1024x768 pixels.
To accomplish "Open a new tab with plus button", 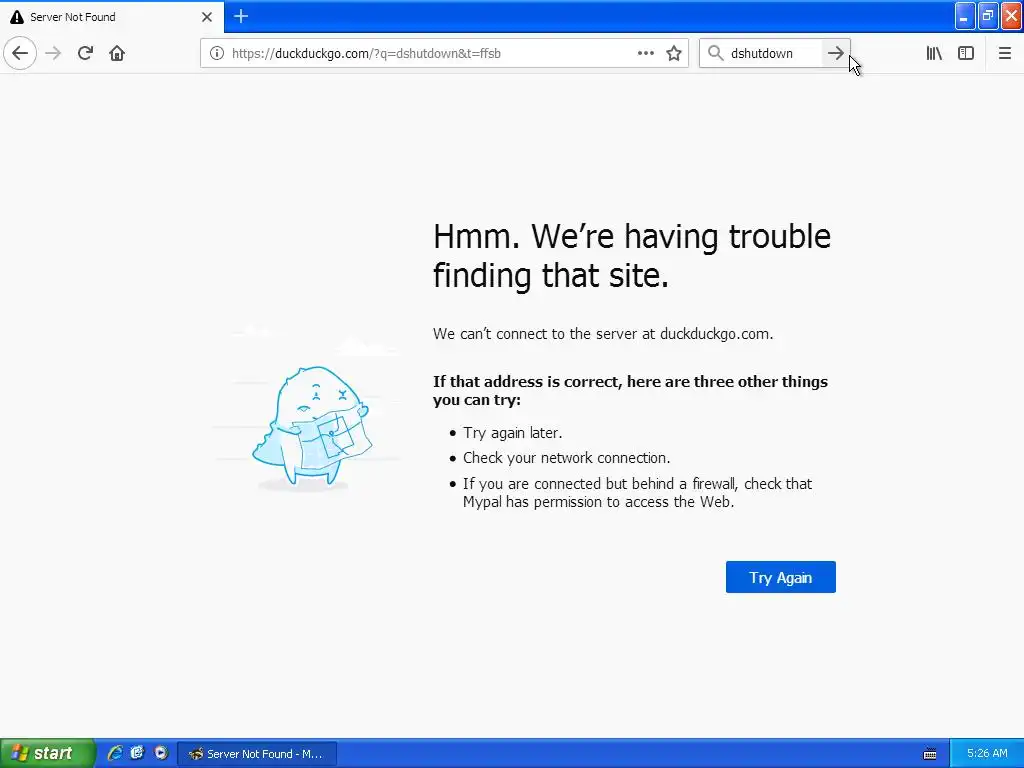I will [241, 16].
